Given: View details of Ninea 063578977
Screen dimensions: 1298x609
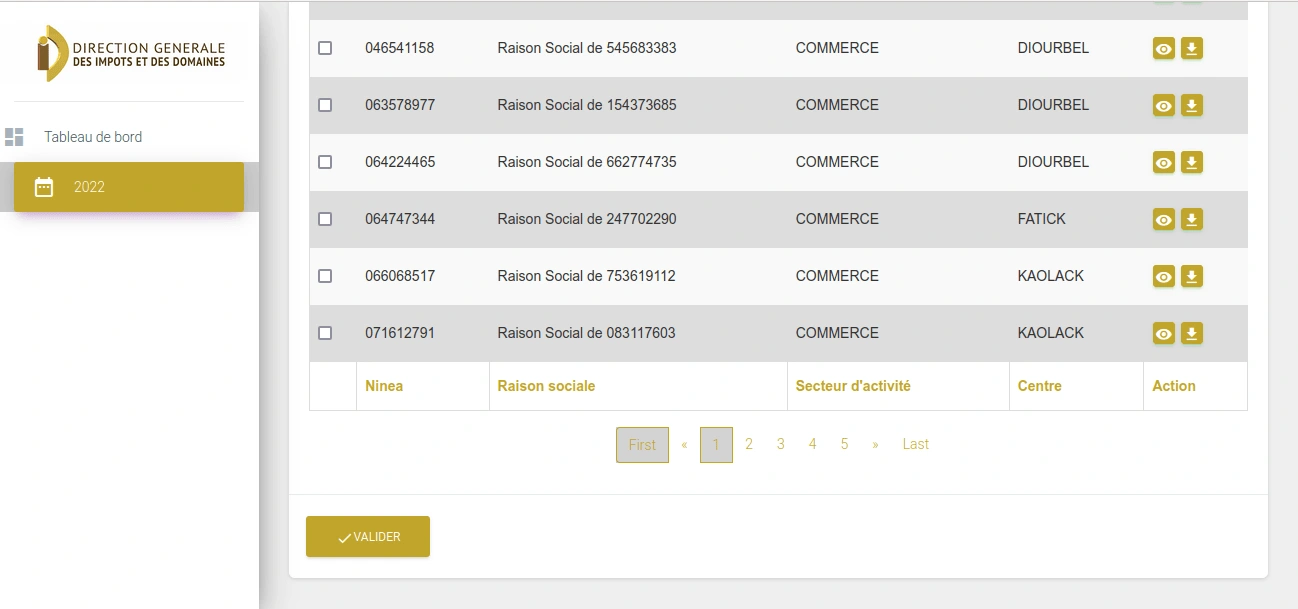Looking at the screenshot, I should coord(1163,106).
